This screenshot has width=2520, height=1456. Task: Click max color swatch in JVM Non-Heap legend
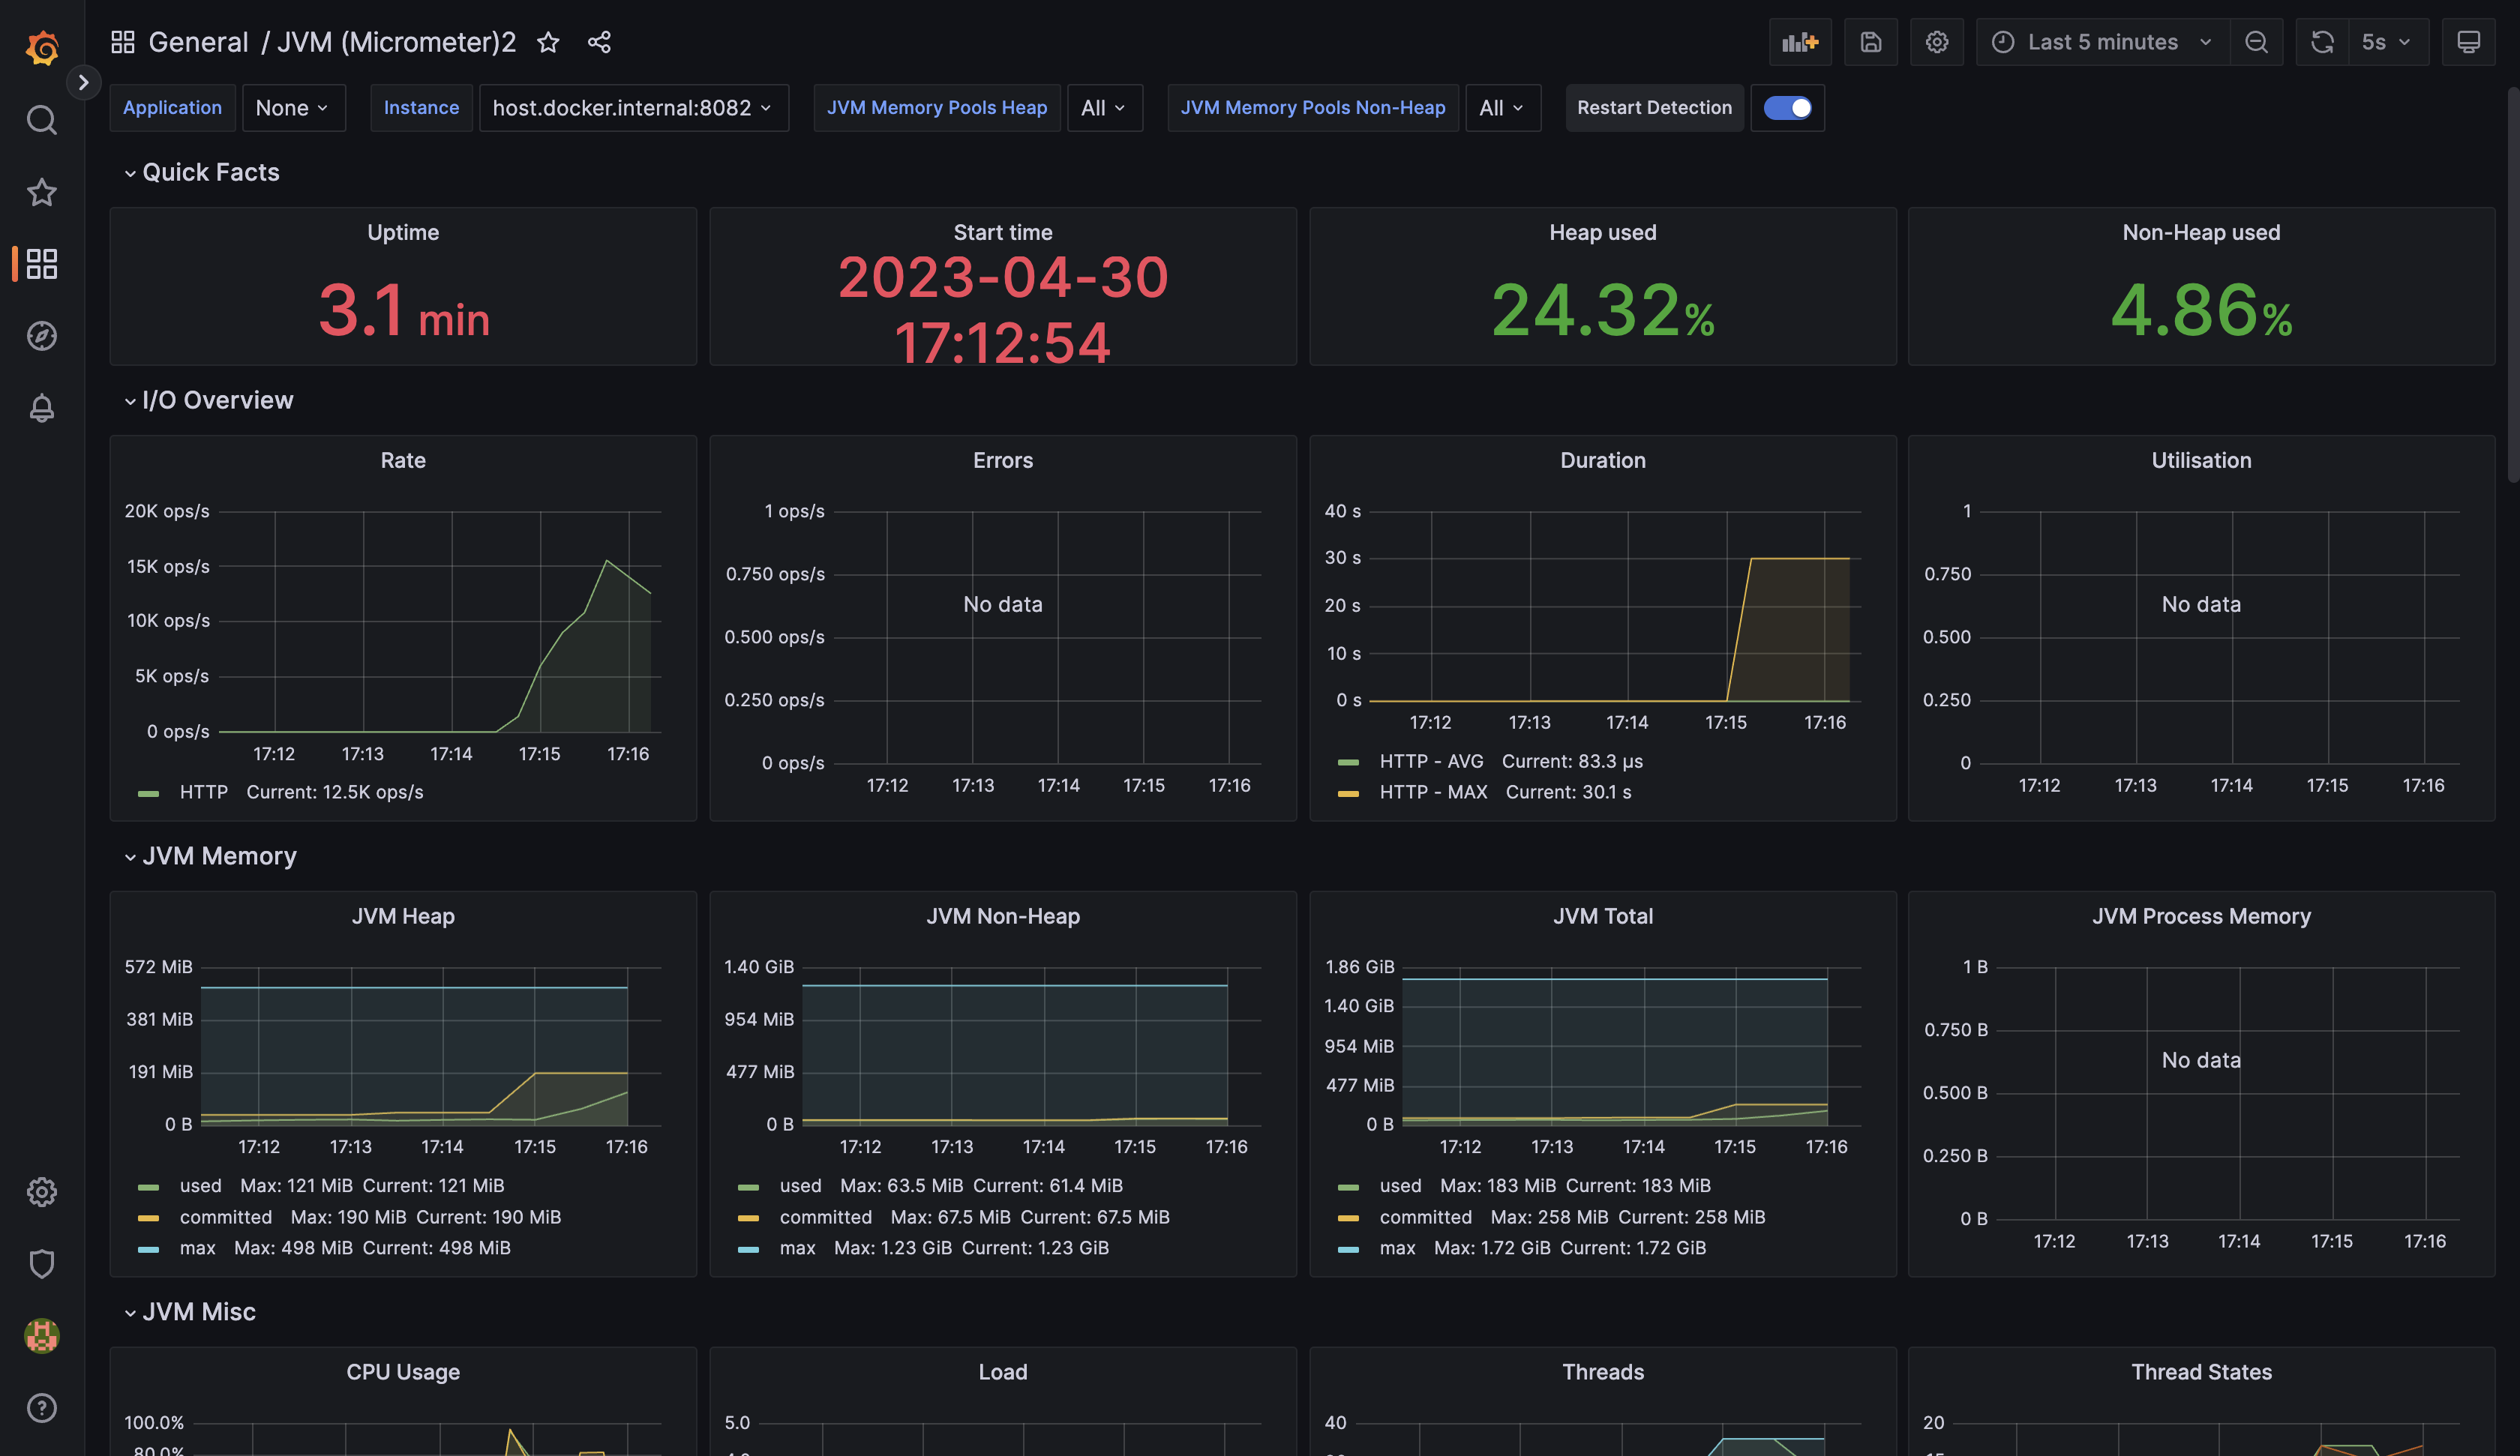(748, 1248)
